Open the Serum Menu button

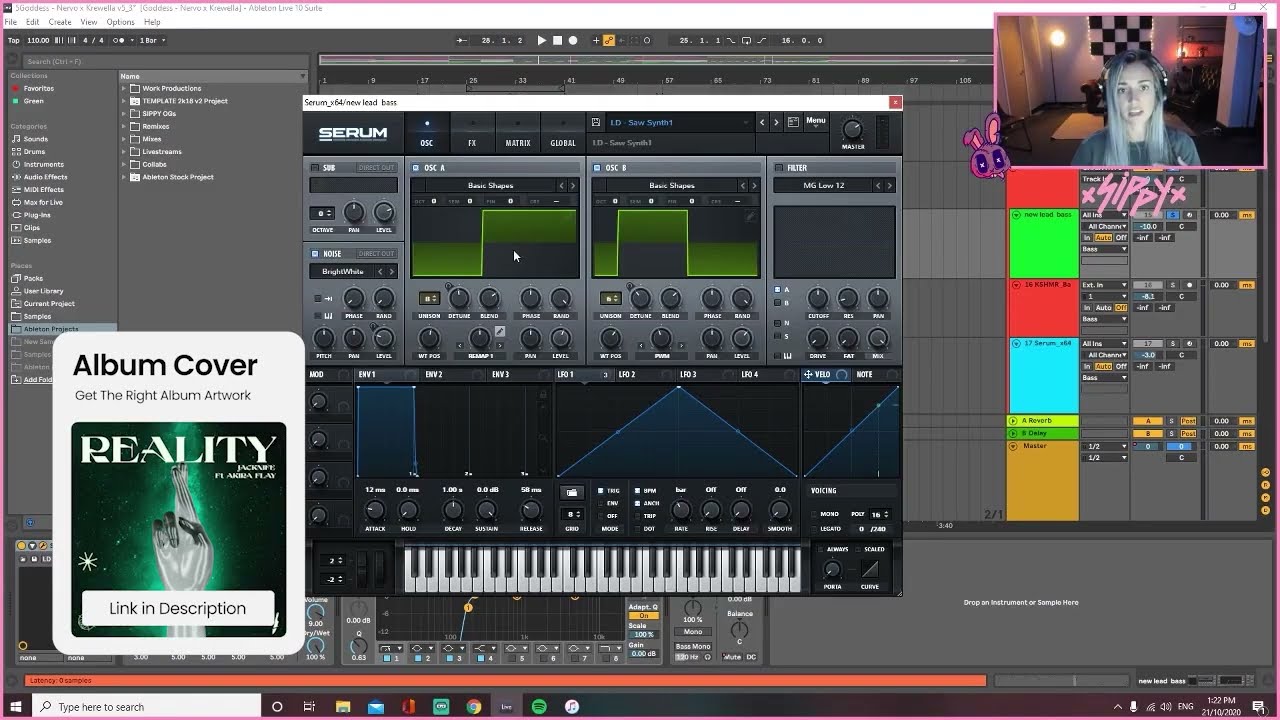coord(816,121)
